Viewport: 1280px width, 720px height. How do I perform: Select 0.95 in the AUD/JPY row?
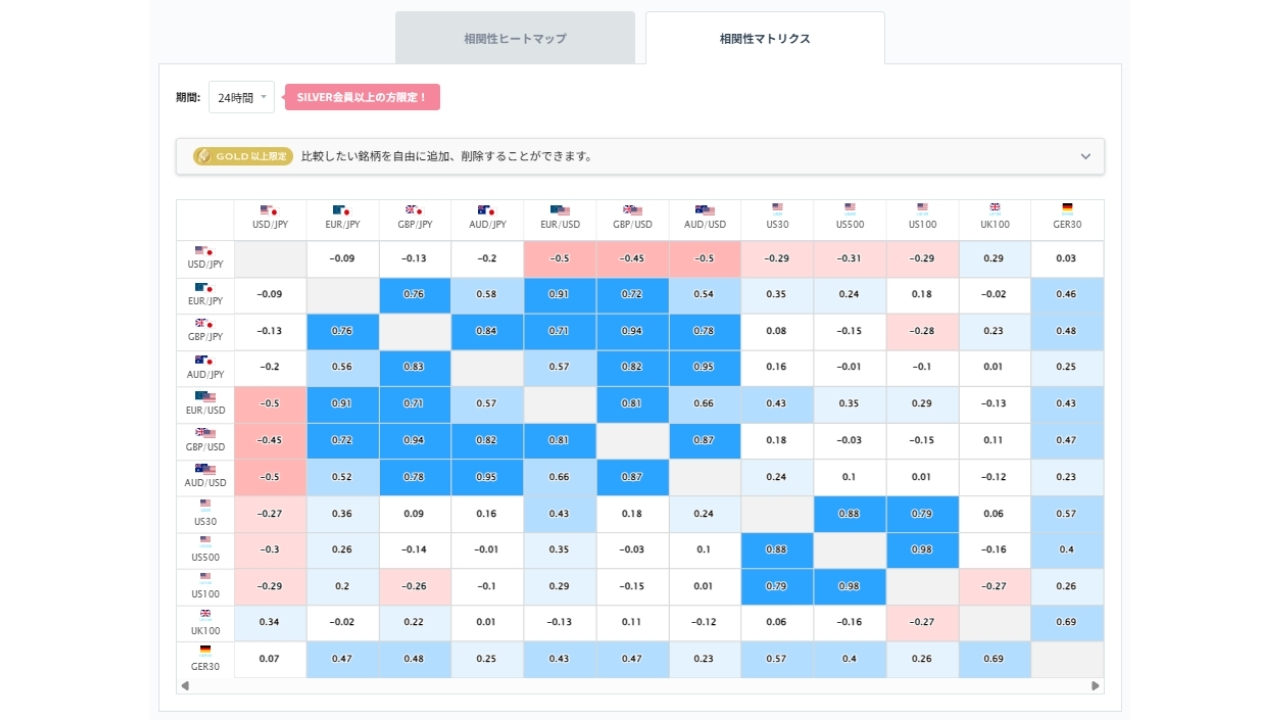click(x=705, y=367)
